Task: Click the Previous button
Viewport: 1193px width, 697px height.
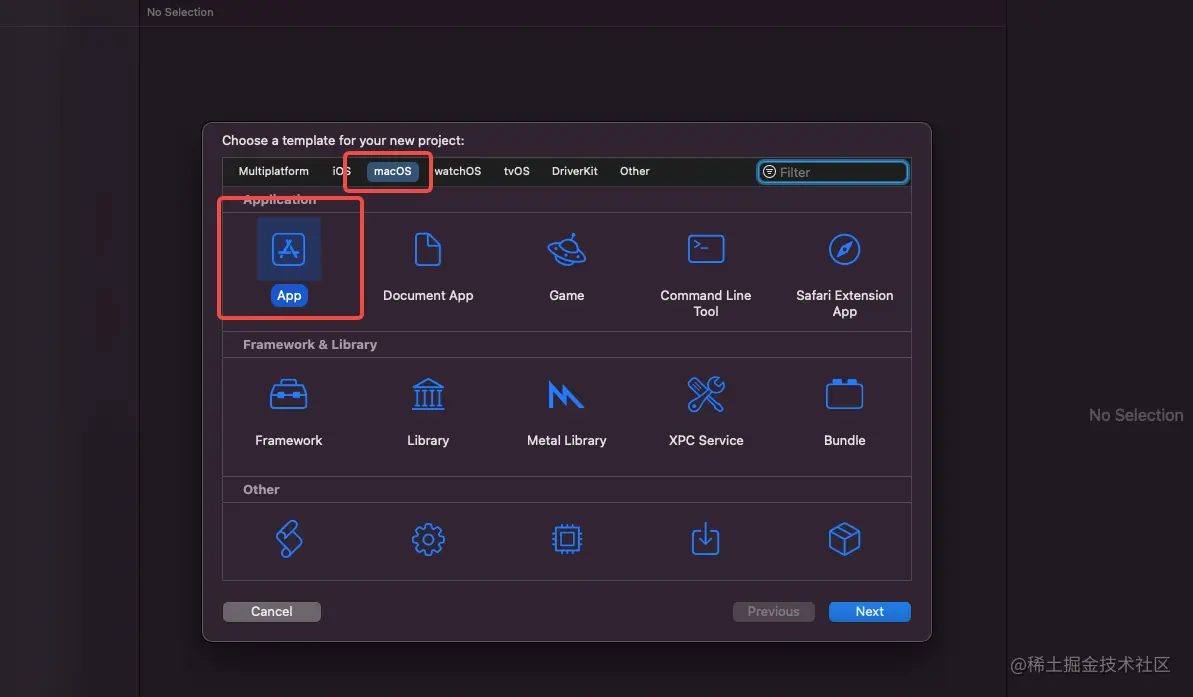Action: coord(773,612)
